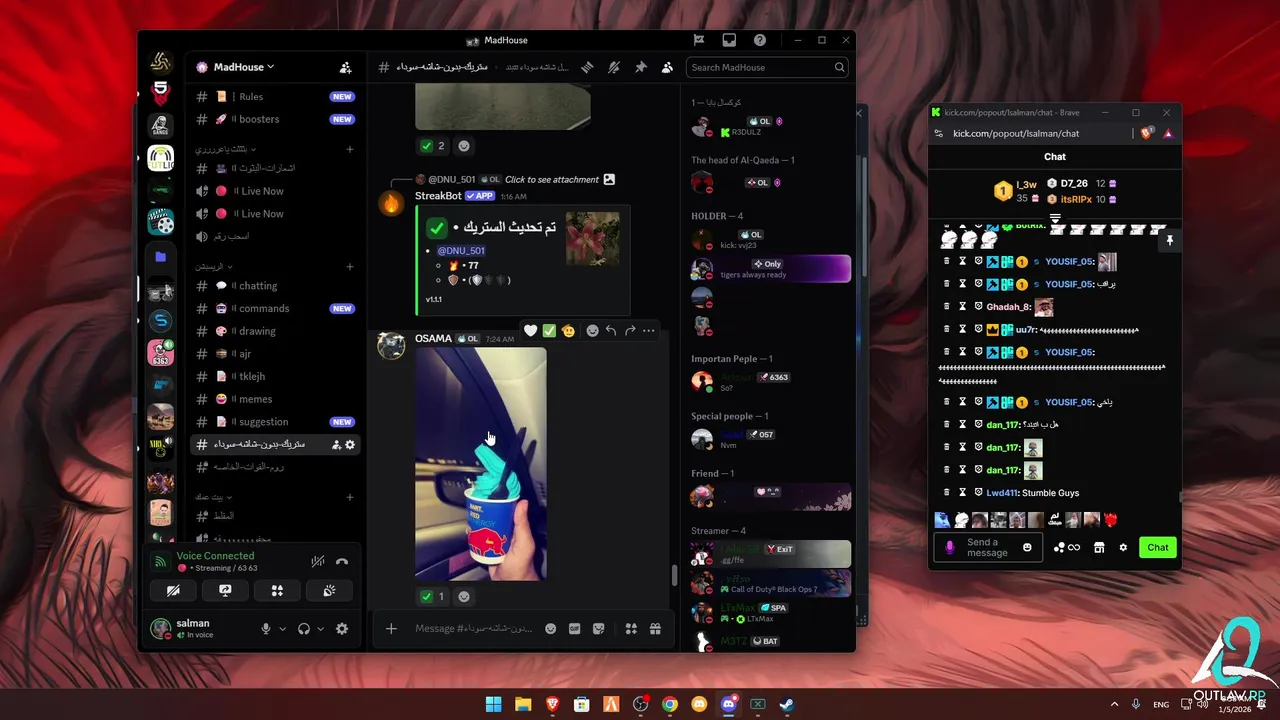Open sticker picker in message bar
Screen dimensions: 1280x720
(599, 629)
